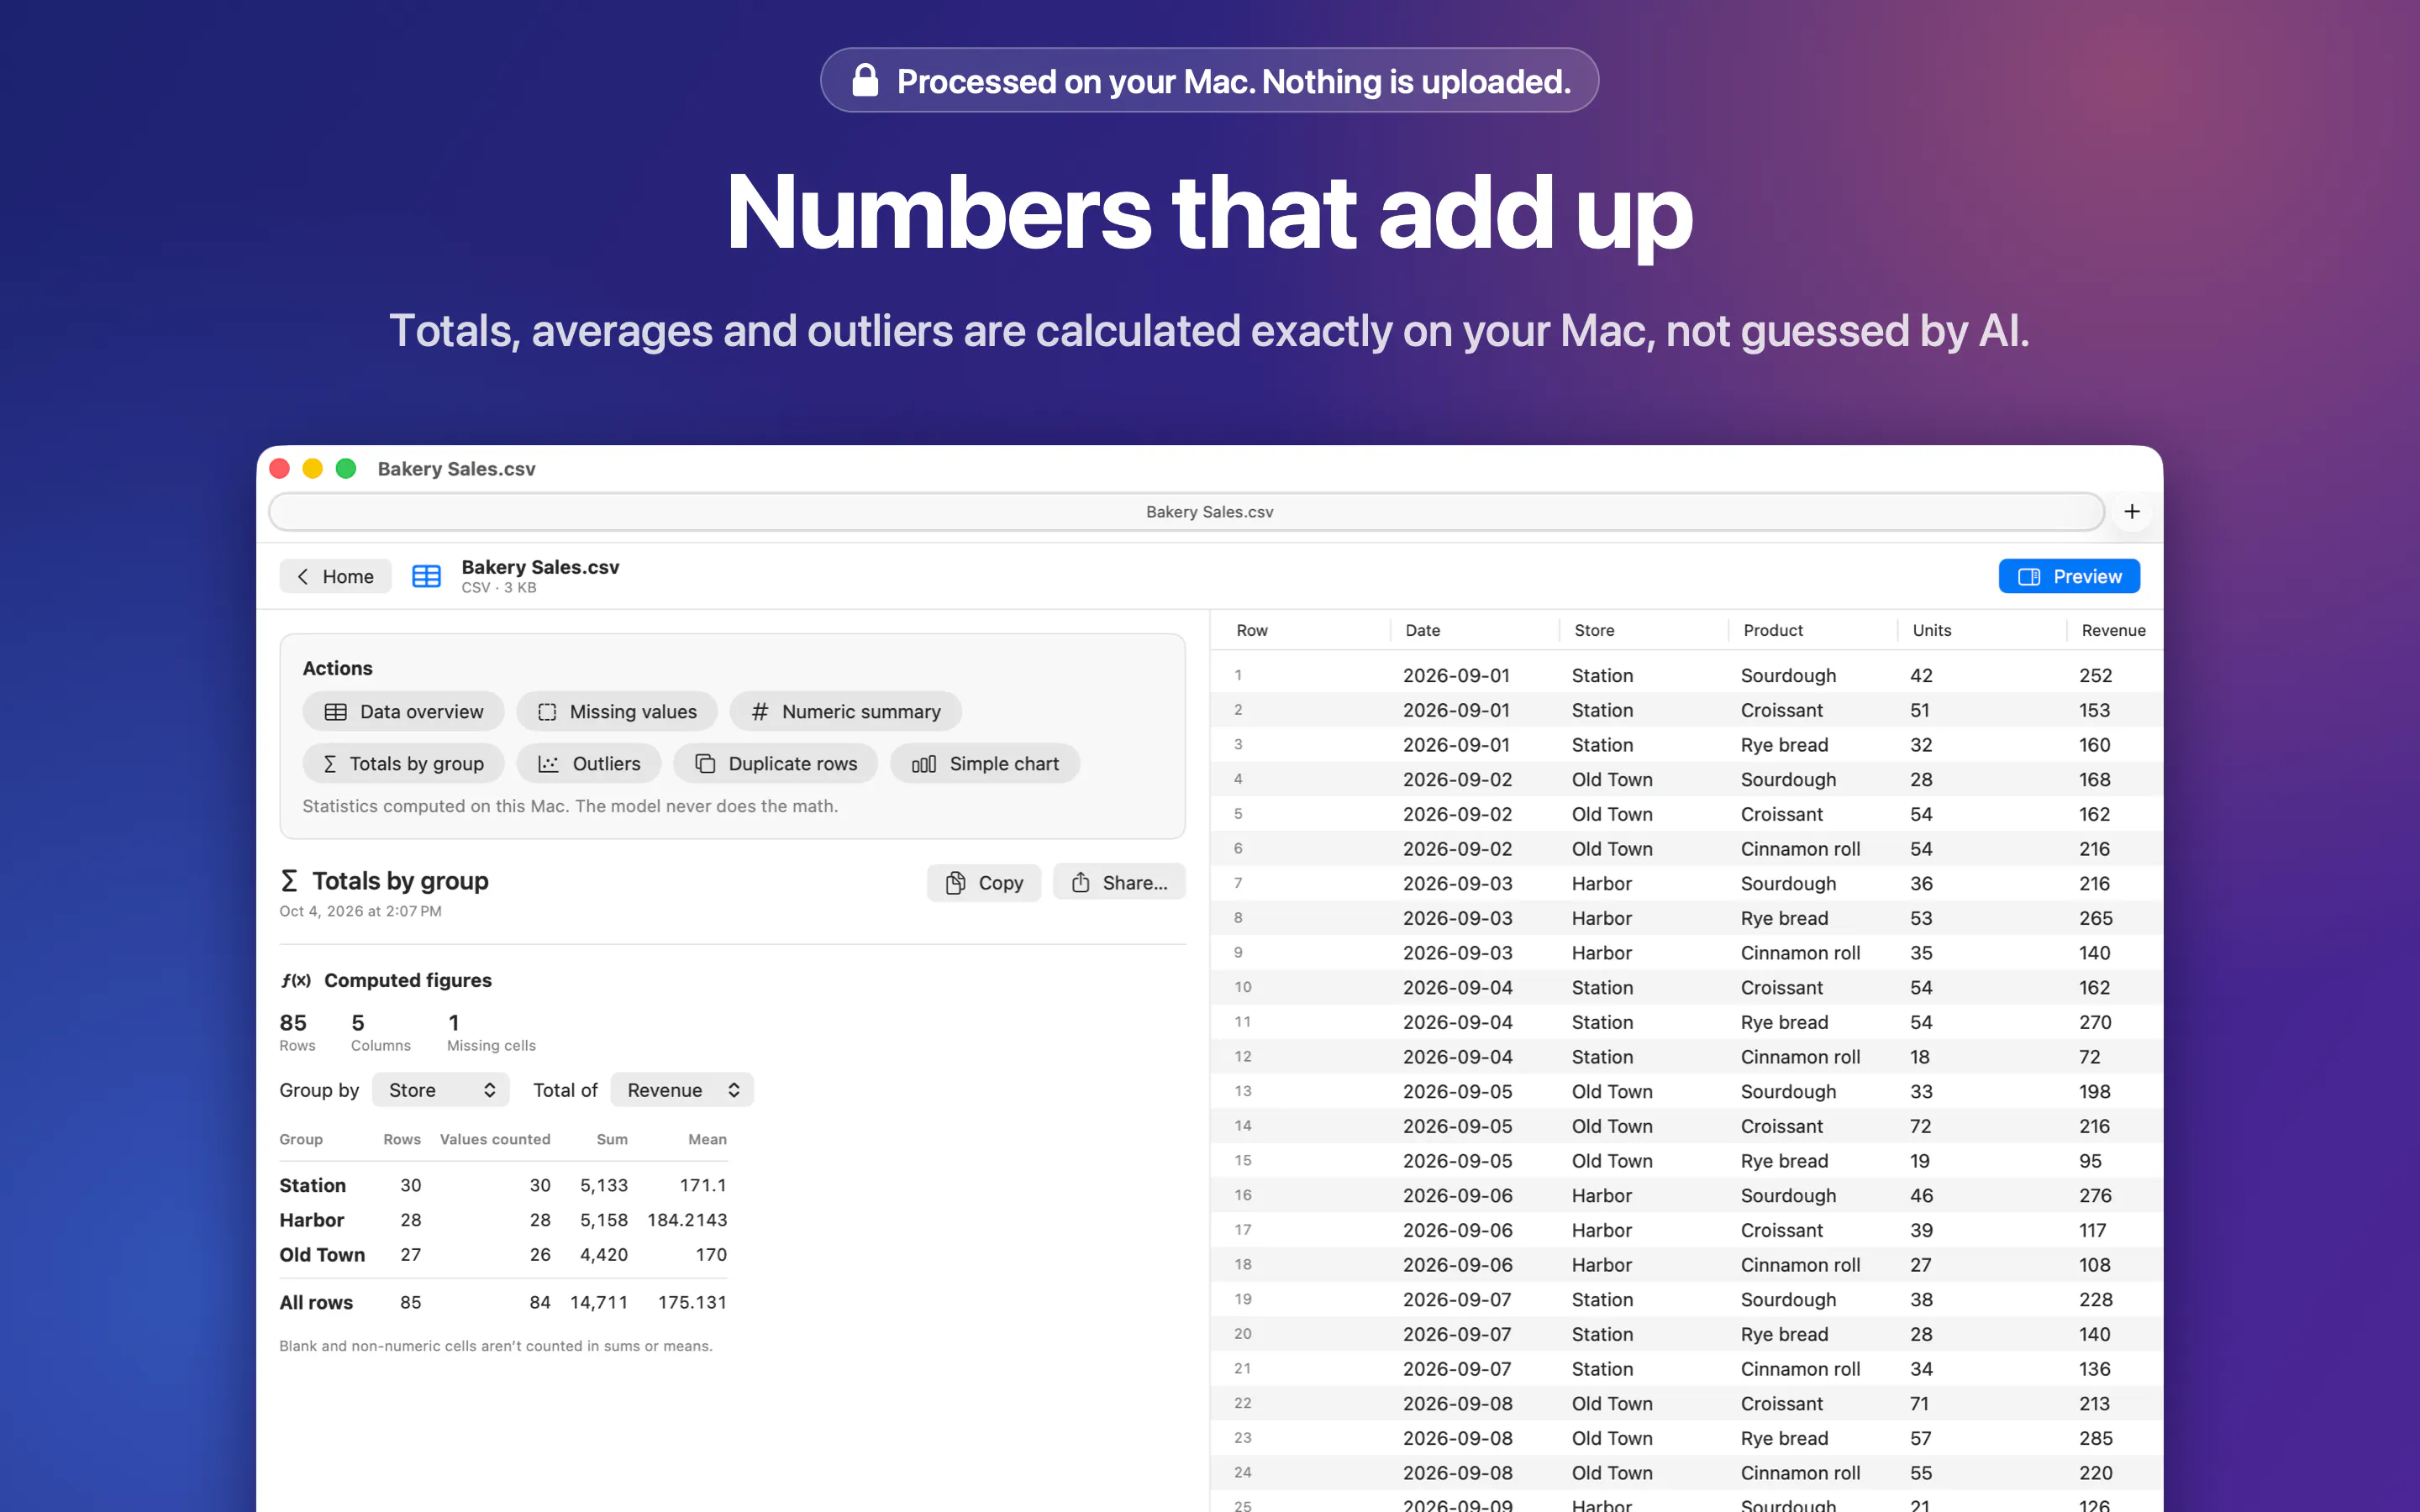Click the yellow window minimize button
The width and height of the screenshot is (2420, 1512).
click(x=313, y=468)
